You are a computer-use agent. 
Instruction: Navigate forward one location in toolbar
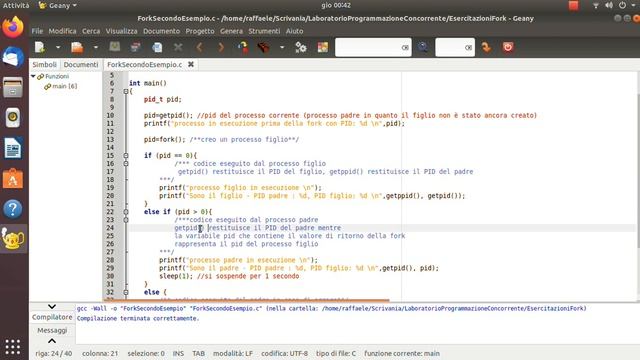(x=221, y=47)
